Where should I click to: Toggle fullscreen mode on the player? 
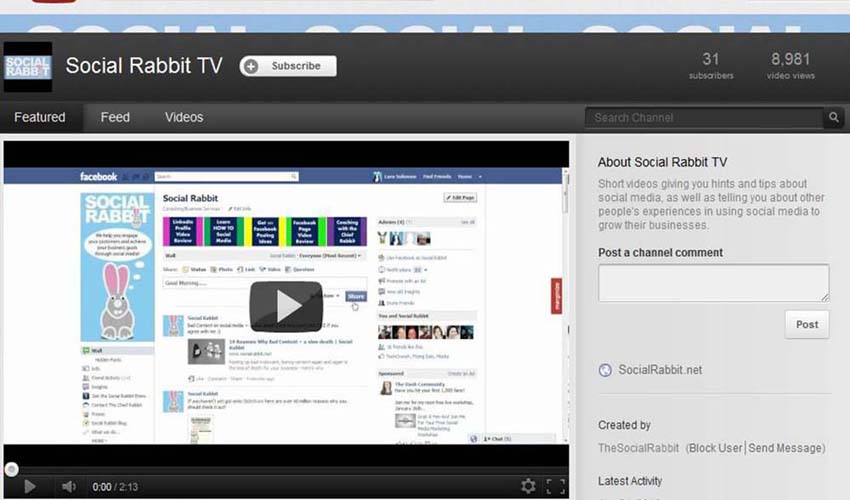coord(556,486)
